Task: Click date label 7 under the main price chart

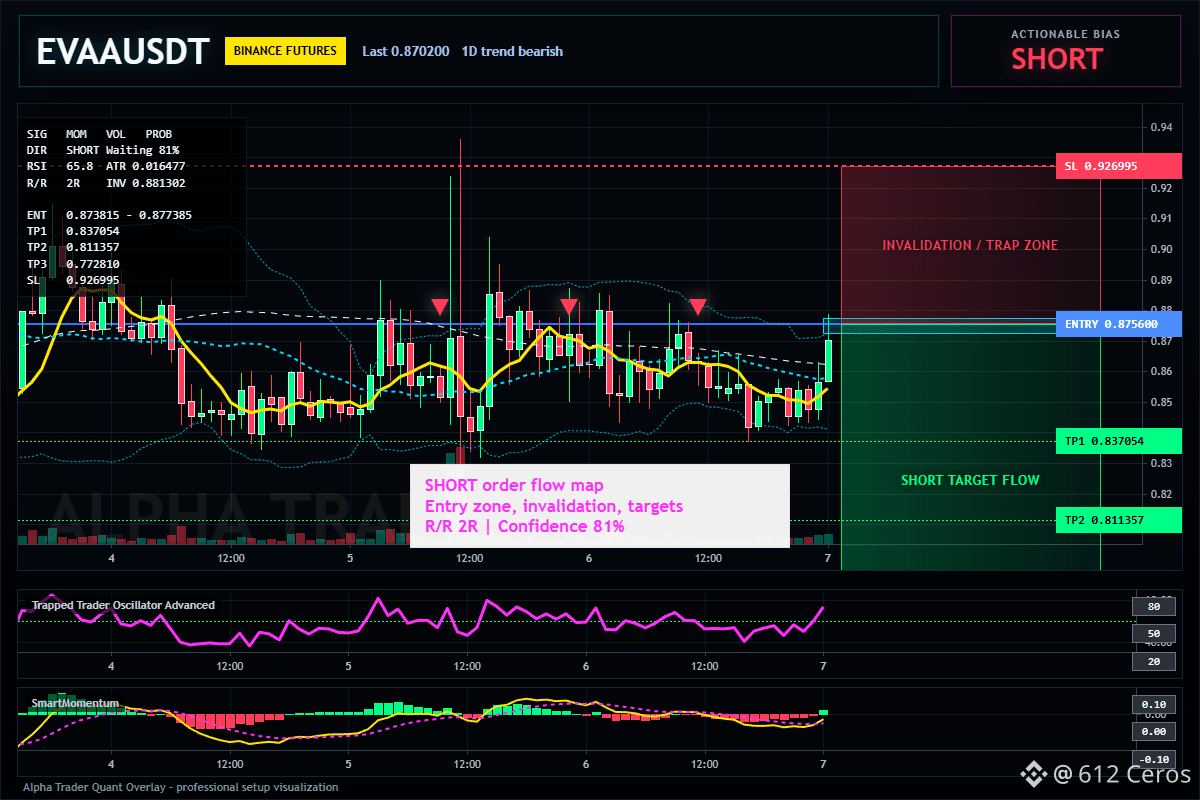Action: coord(826,558)
